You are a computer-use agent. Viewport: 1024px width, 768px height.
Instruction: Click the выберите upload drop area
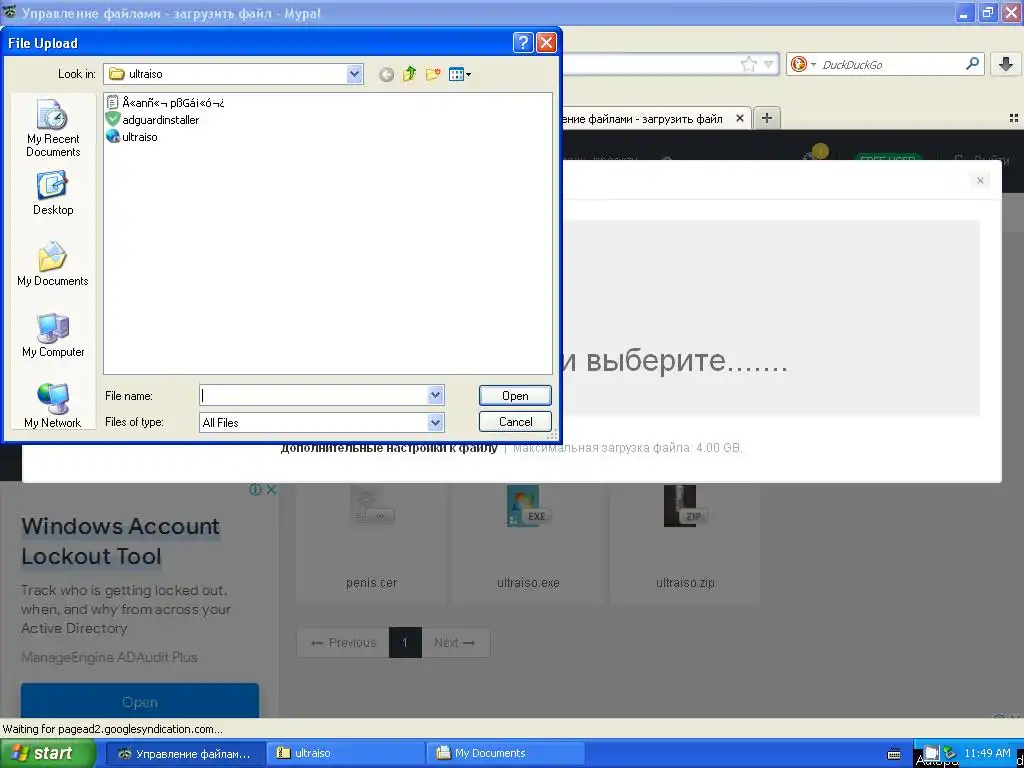click(771, 318)
